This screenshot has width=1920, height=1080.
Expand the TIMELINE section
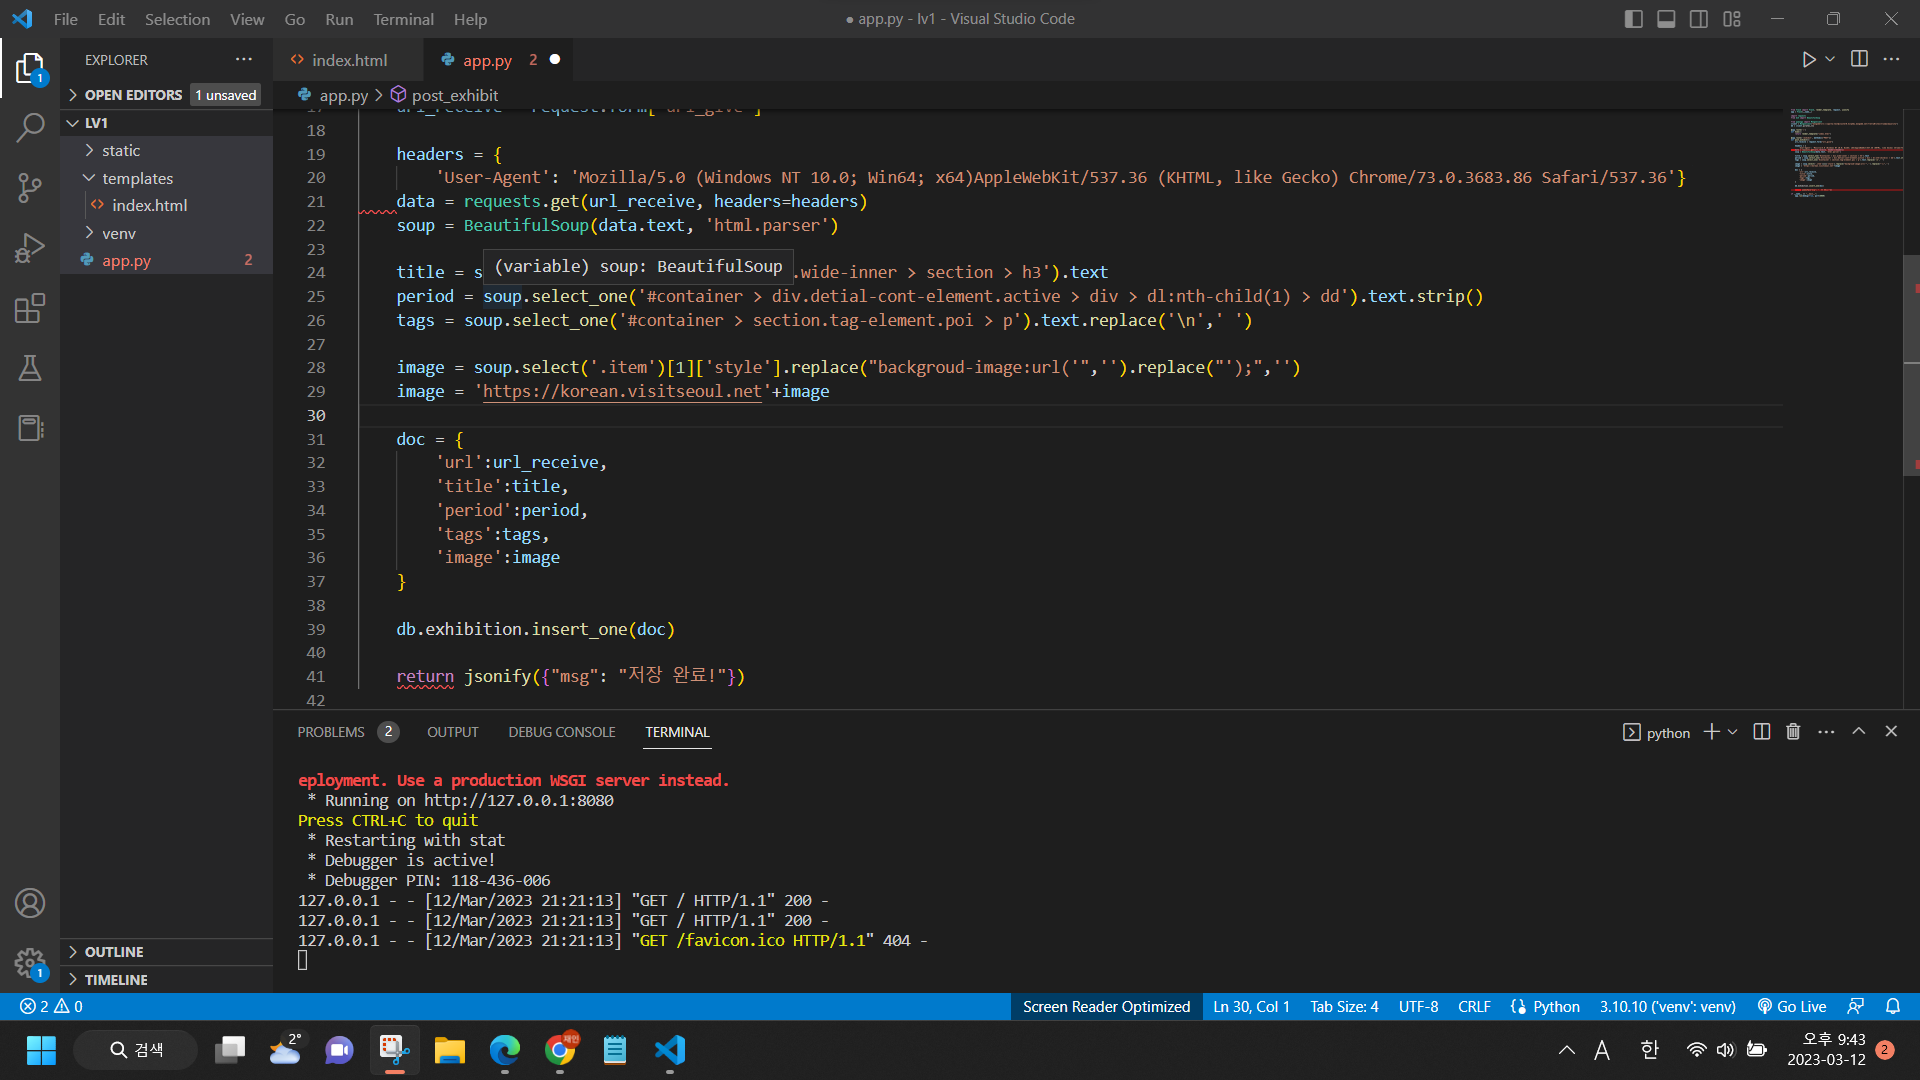click(166, 980)
